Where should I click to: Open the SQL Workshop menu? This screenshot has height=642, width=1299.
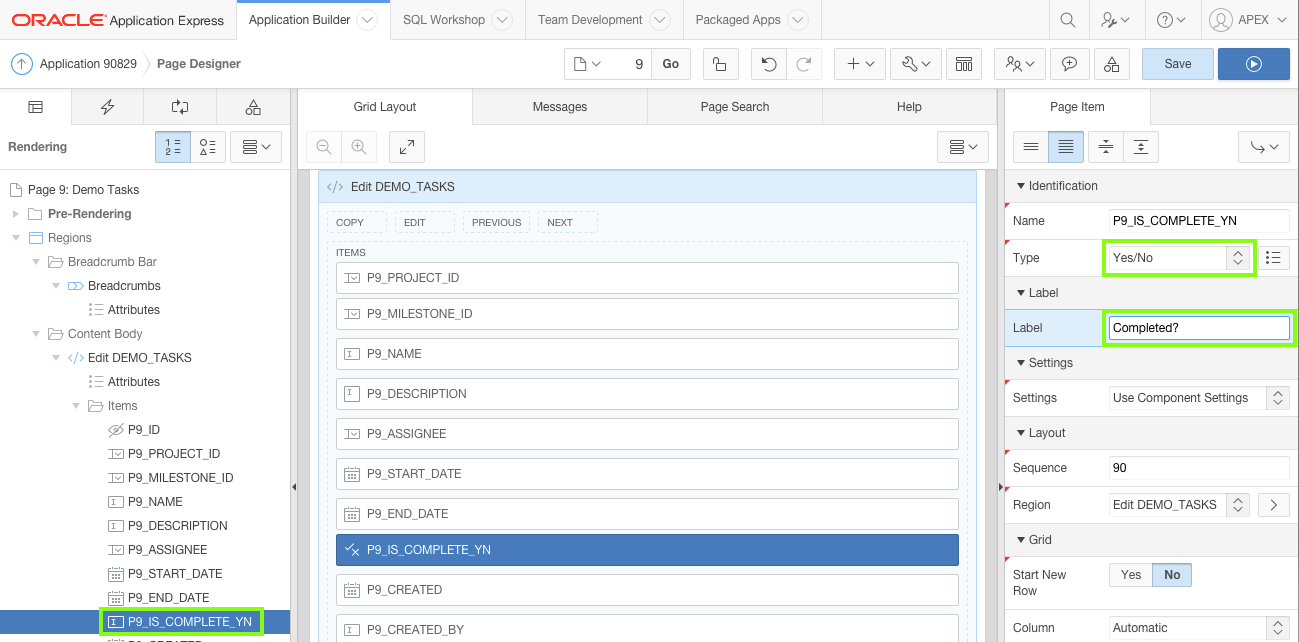pos(444,19)
